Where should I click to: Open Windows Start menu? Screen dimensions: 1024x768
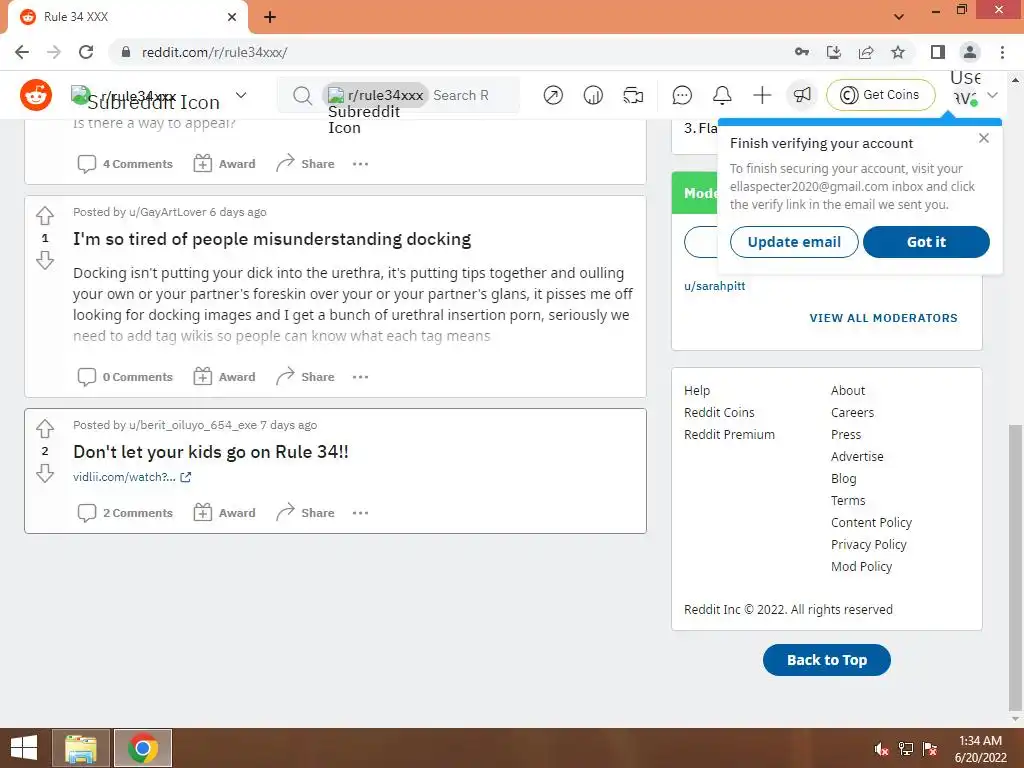point(24,748)
